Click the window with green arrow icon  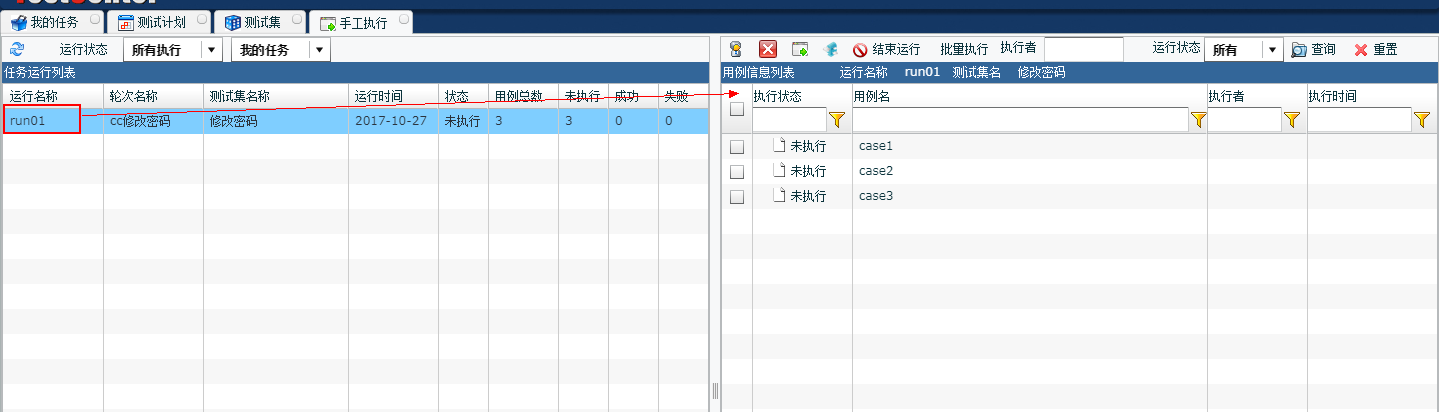pos(800,49)
